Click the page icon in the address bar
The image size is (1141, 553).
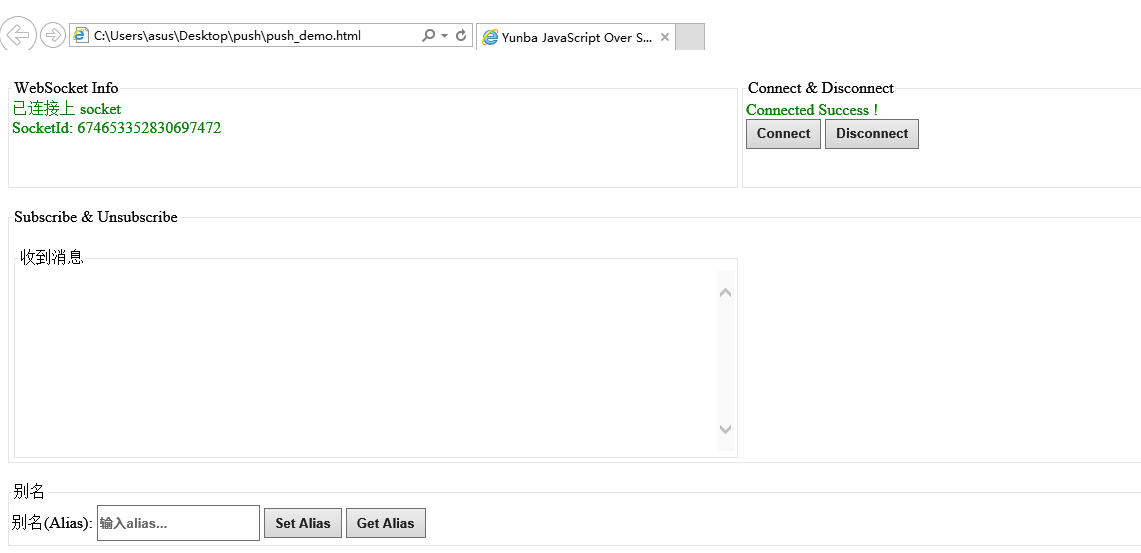pyautogui.click(x=82, y=35)
